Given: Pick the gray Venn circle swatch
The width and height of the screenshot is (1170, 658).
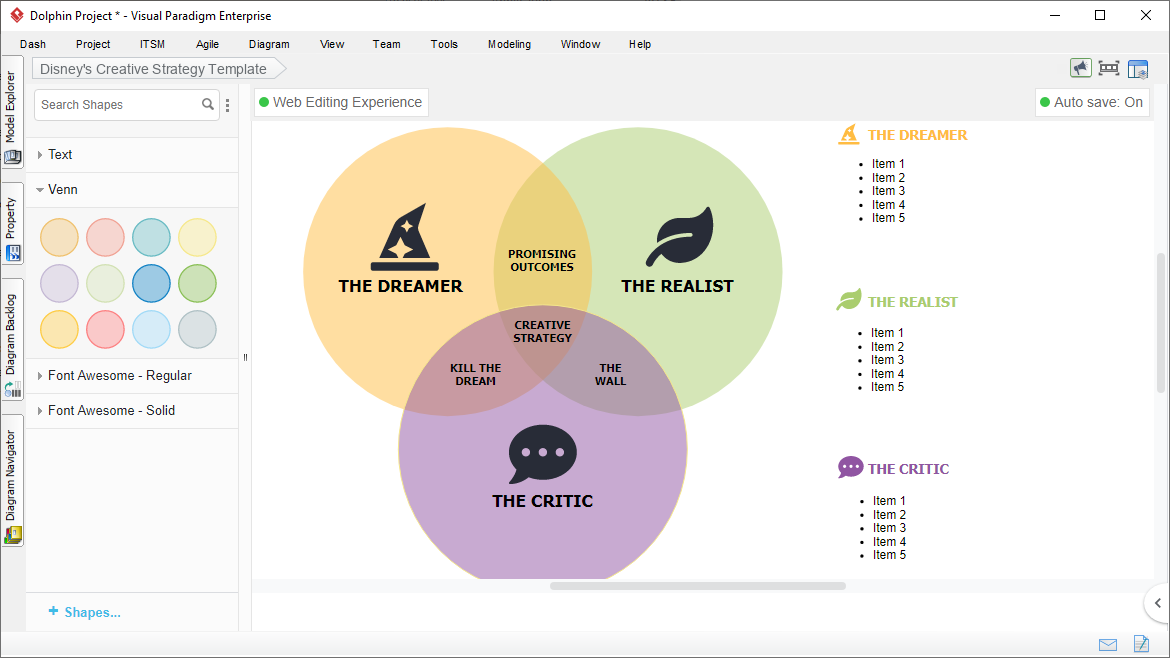Looking at the screenshot, I should pos(198,330).
